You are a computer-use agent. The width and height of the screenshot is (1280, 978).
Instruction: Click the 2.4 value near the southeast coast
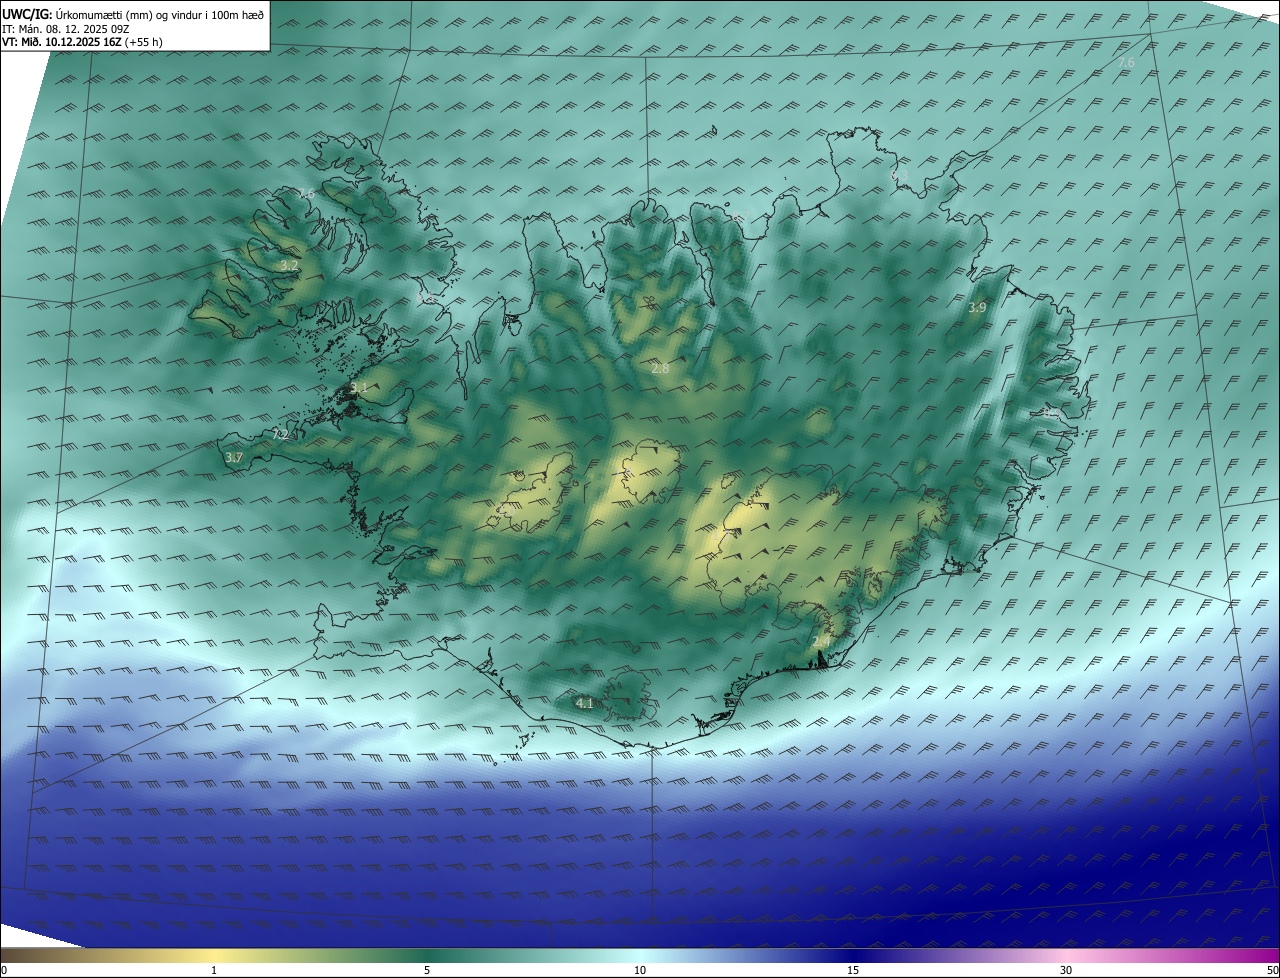821,641
